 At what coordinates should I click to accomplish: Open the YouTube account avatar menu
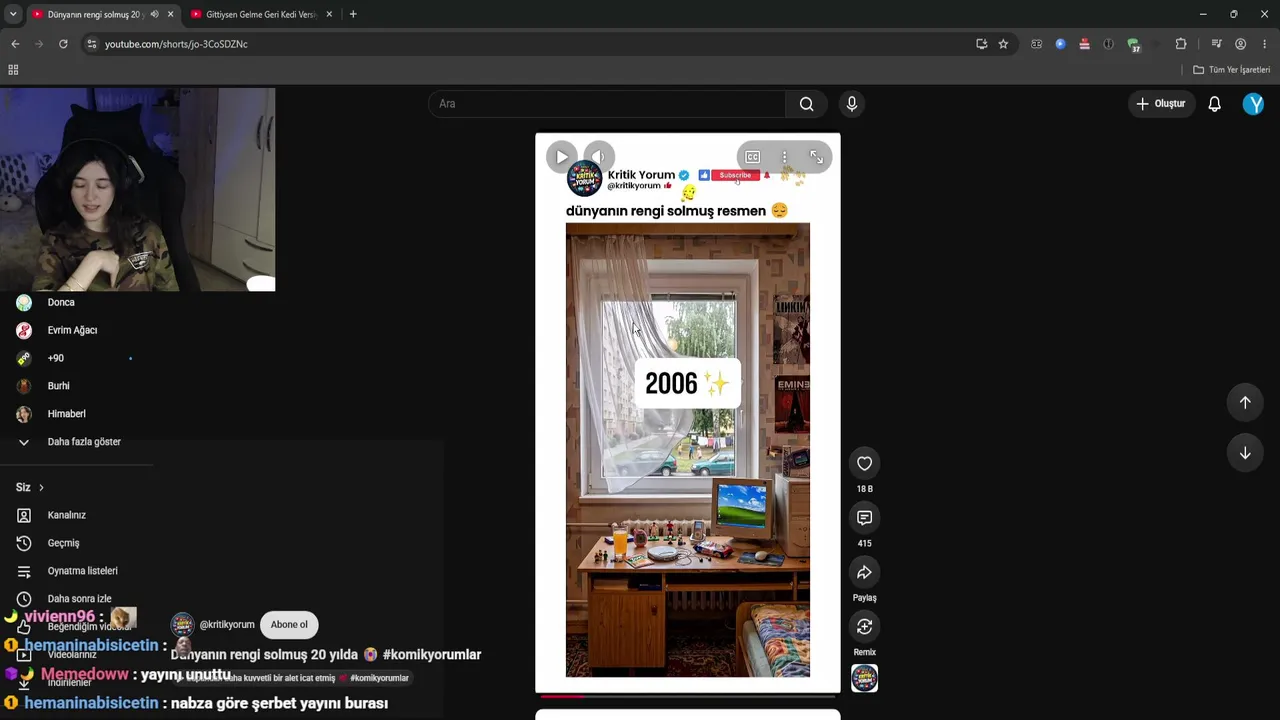1253,104
